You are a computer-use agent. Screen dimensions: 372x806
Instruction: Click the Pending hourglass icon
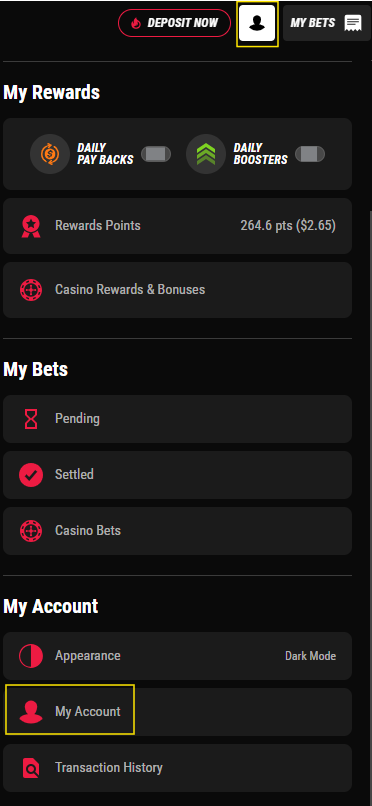pyautogui.click(x=31, y=419)
